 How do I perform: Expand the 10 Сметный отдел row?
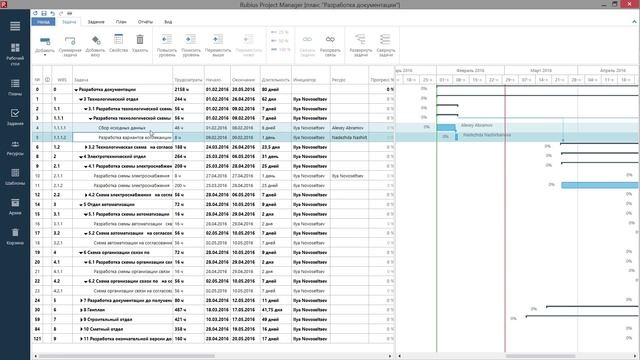pos(81,329)
